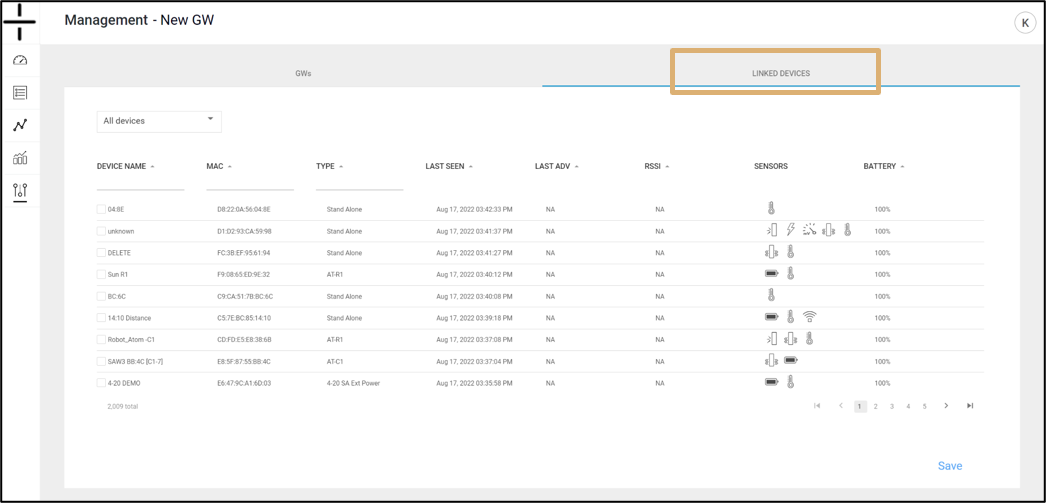Click the SENSORS column header
This screenshot has height=503, width=1046.
770,166
